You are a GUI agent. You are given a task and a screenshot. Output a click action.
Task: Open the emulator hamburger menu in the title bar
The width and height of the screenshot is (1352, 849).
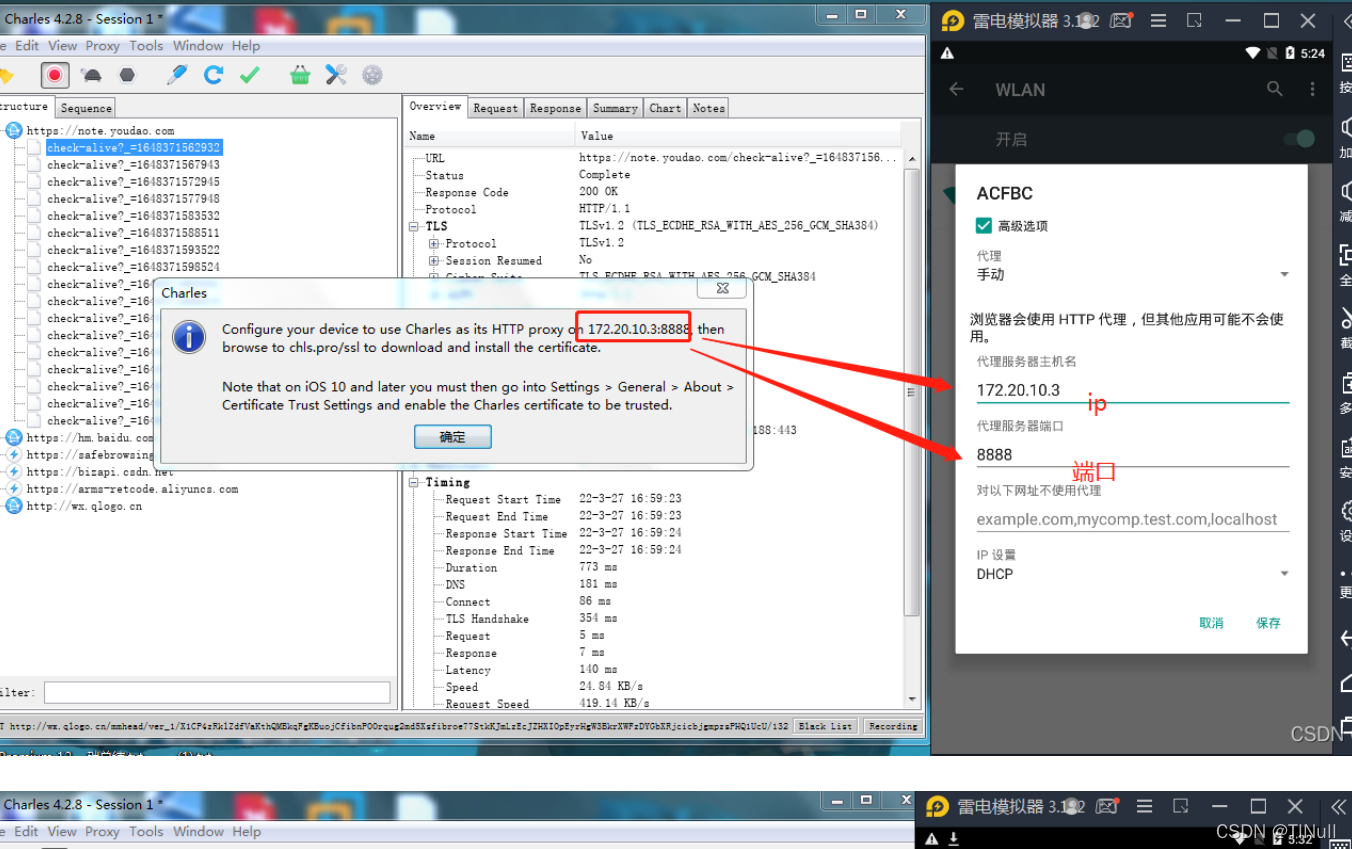click(1158, 21)
